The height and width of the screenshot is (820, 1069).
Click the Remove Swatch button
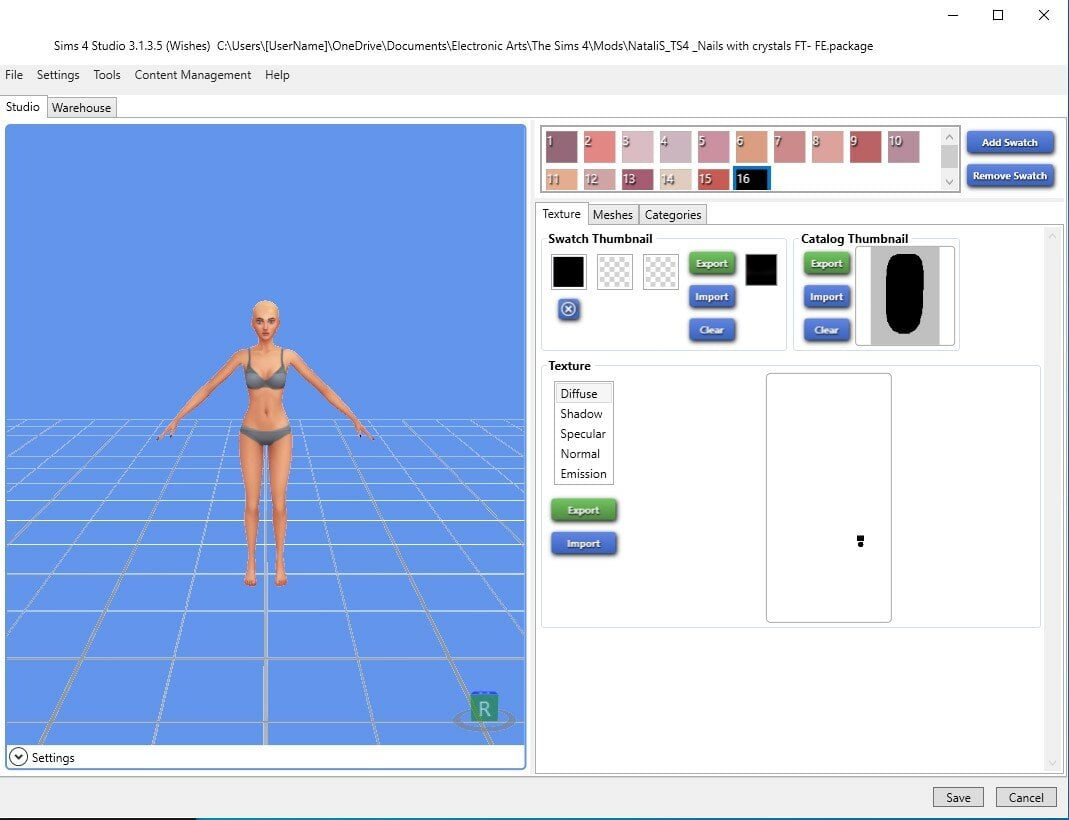(1010, 176)
